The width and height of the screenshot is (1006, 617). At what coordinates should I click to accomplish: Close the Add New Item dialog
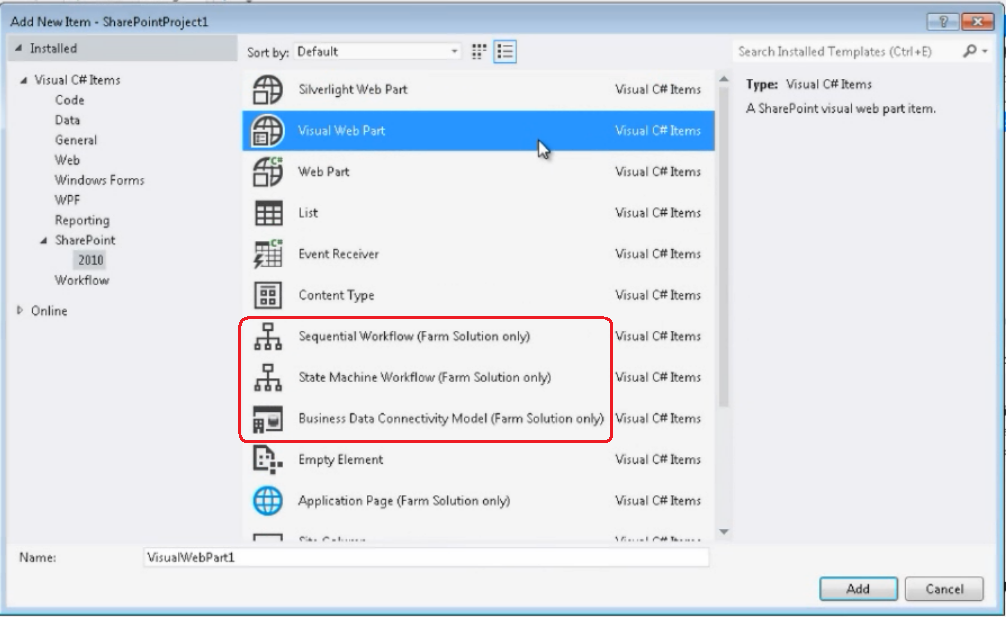[x=978, y=22]
